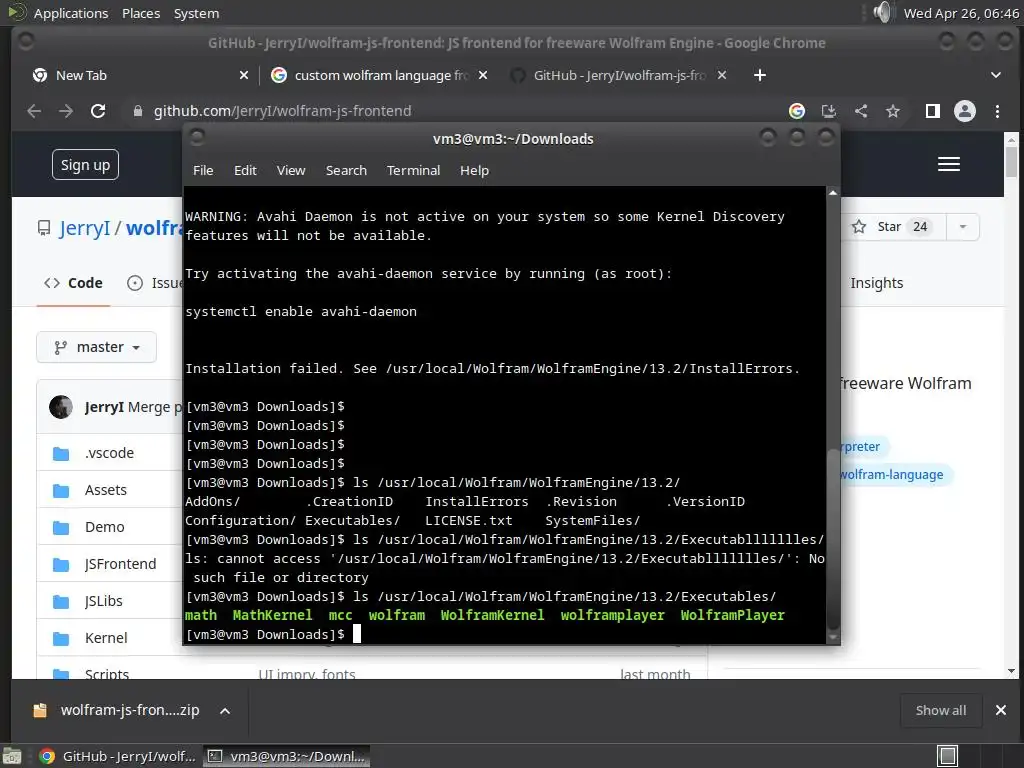Click Show all downloads button
This screenshot has width=1024, height=768.
940,710
